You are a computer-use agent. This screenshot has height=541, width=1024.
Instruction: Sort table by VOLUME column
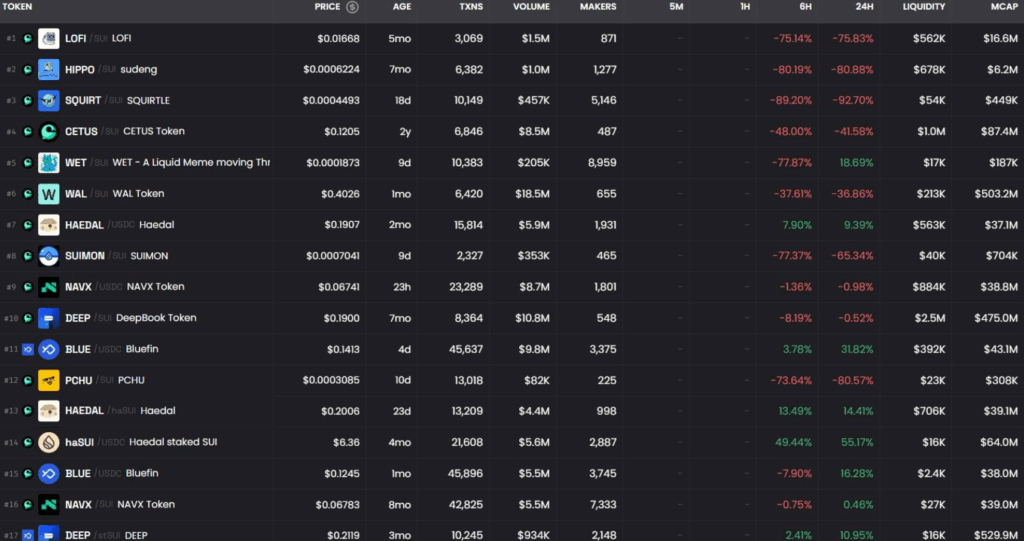[x=531, y=7]
